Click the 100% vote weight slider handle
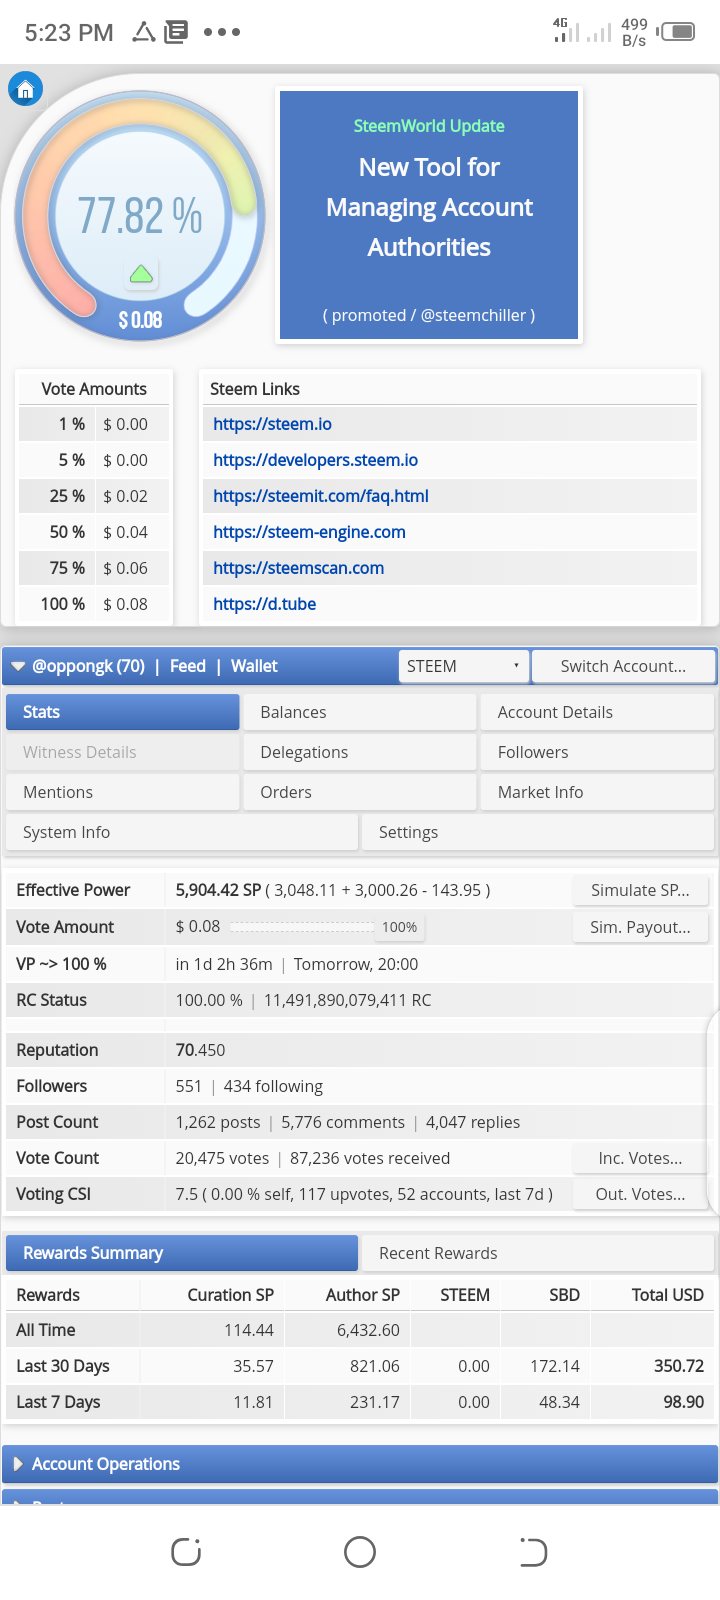 (399, 927)
